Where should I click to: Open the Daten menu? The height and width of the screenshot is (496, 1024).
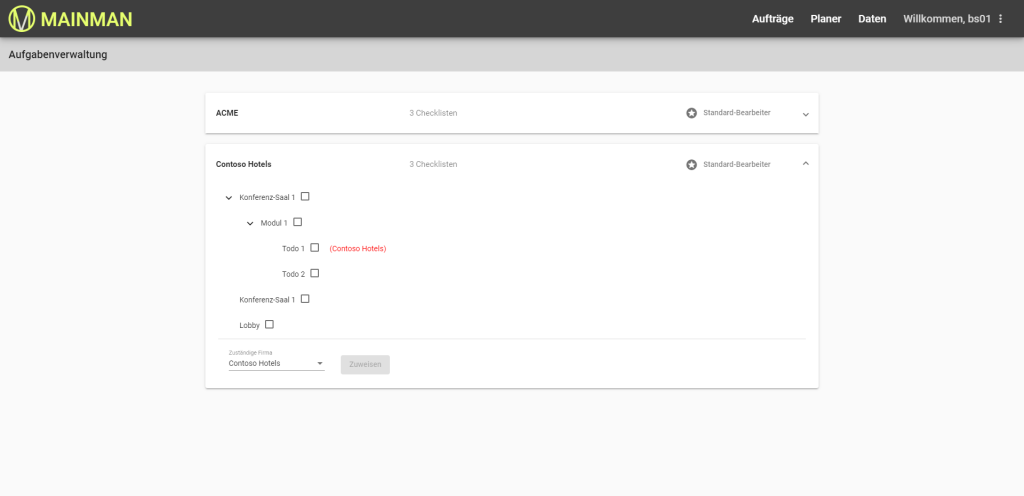(x=872, y=19)
